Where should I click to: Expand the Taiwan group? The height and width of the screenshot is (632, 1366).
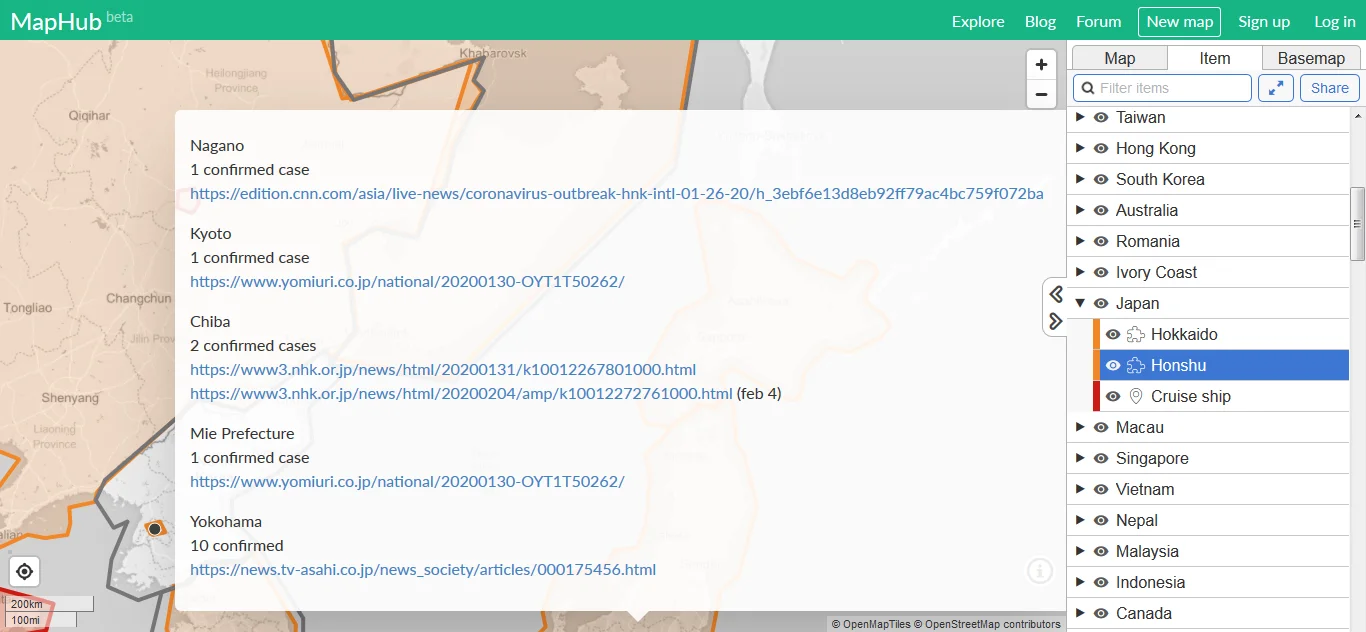tap(1080, 117)
